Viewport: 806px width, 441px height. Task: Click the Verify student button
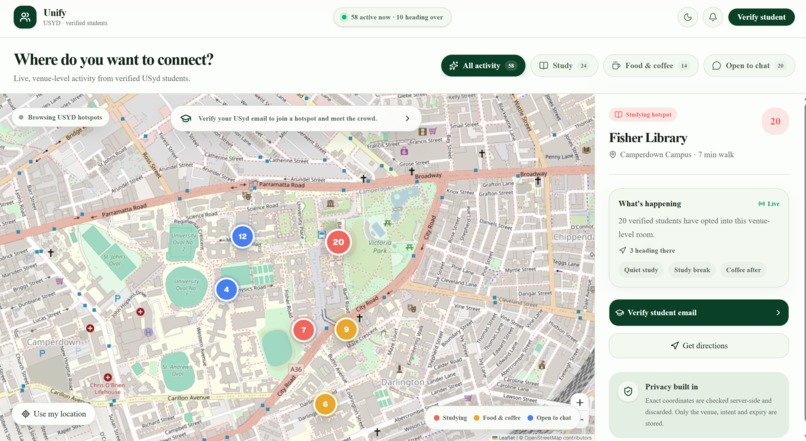click(761, 17)
